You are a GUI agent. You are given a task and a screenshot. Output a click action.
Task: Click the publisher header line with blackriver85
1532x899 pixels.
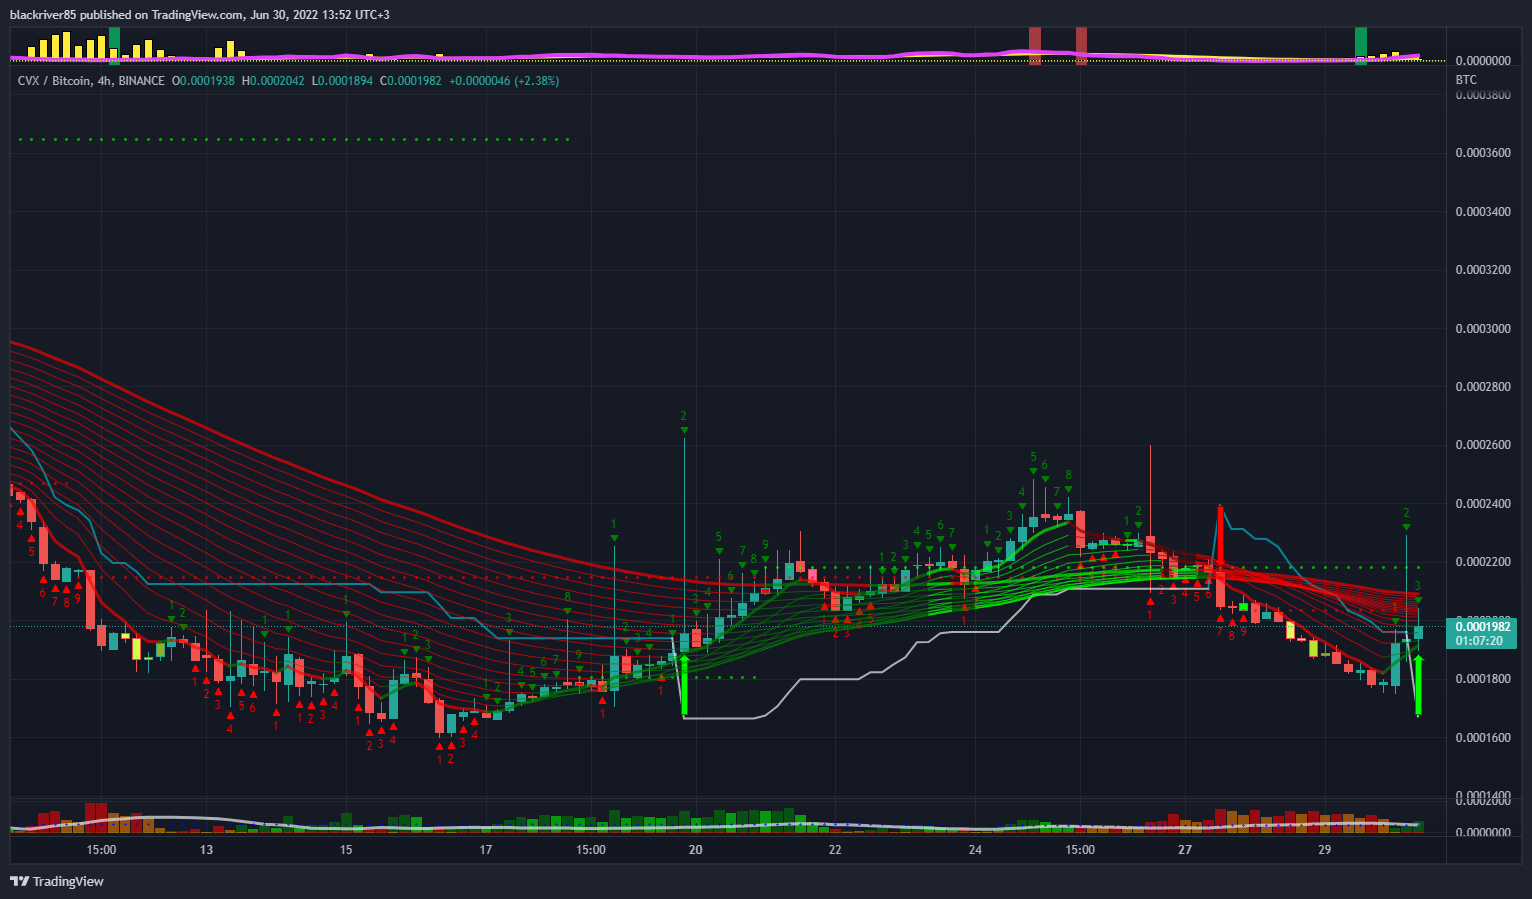(200, 14)
